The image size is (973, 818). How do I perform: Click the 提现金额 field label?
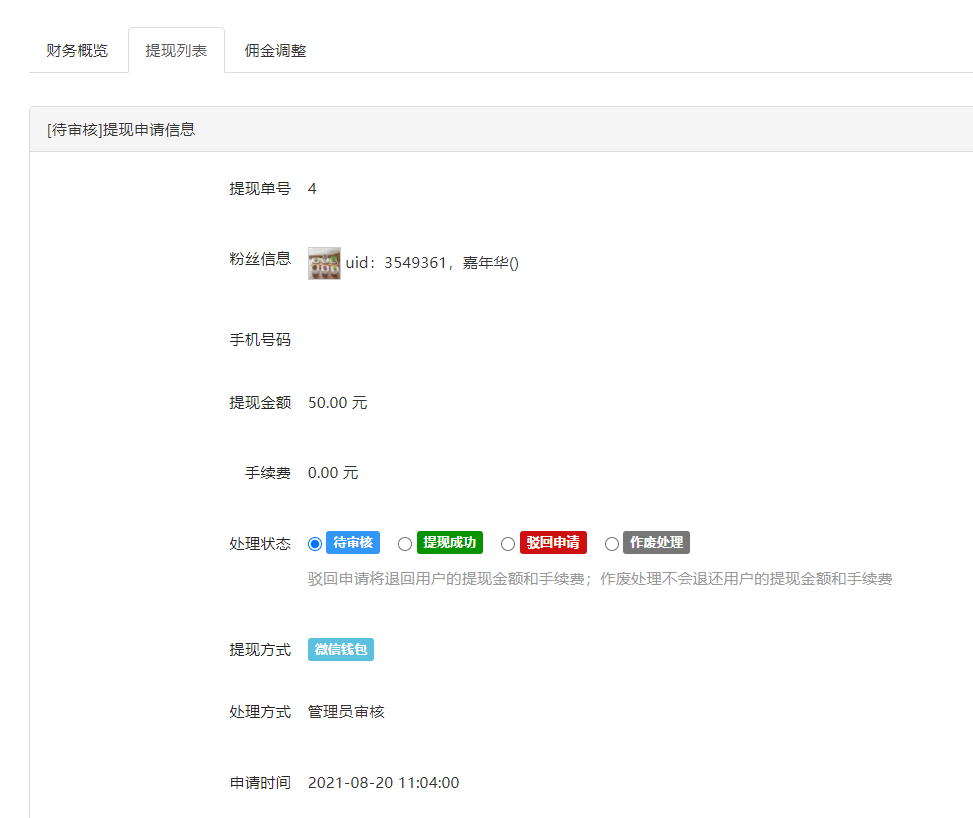[x=260, y=403]
